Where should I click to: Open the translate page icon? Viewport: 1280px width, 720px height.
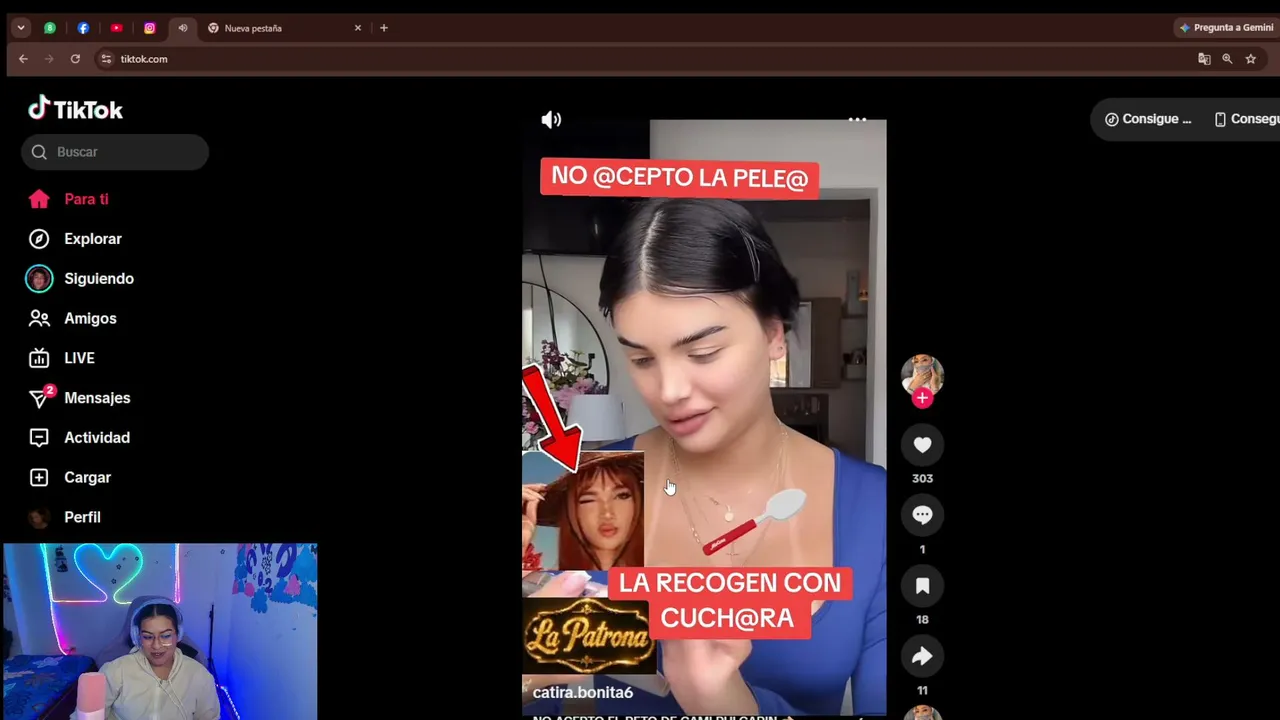coord(1204,59)
